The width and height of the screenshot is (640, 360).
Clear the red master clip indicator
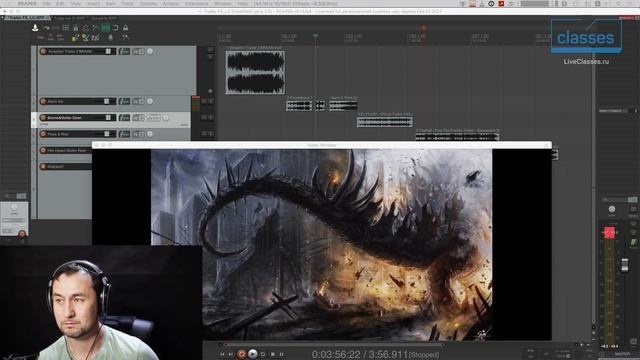(x=609, y=233)
